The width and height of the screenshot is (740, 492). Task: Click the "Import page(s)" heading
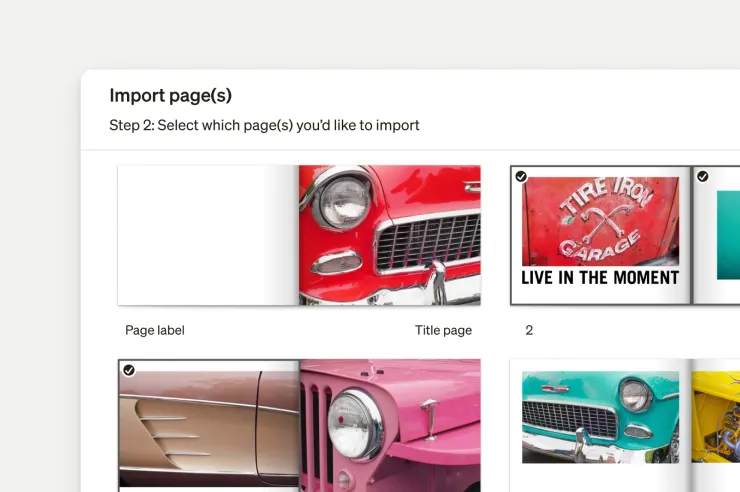coord(170,96)
